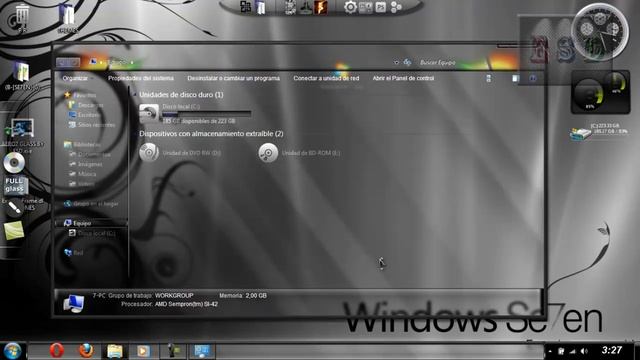640x360 pixels.
Task: Click the PS icon in top dock
Action: point(380,7)
